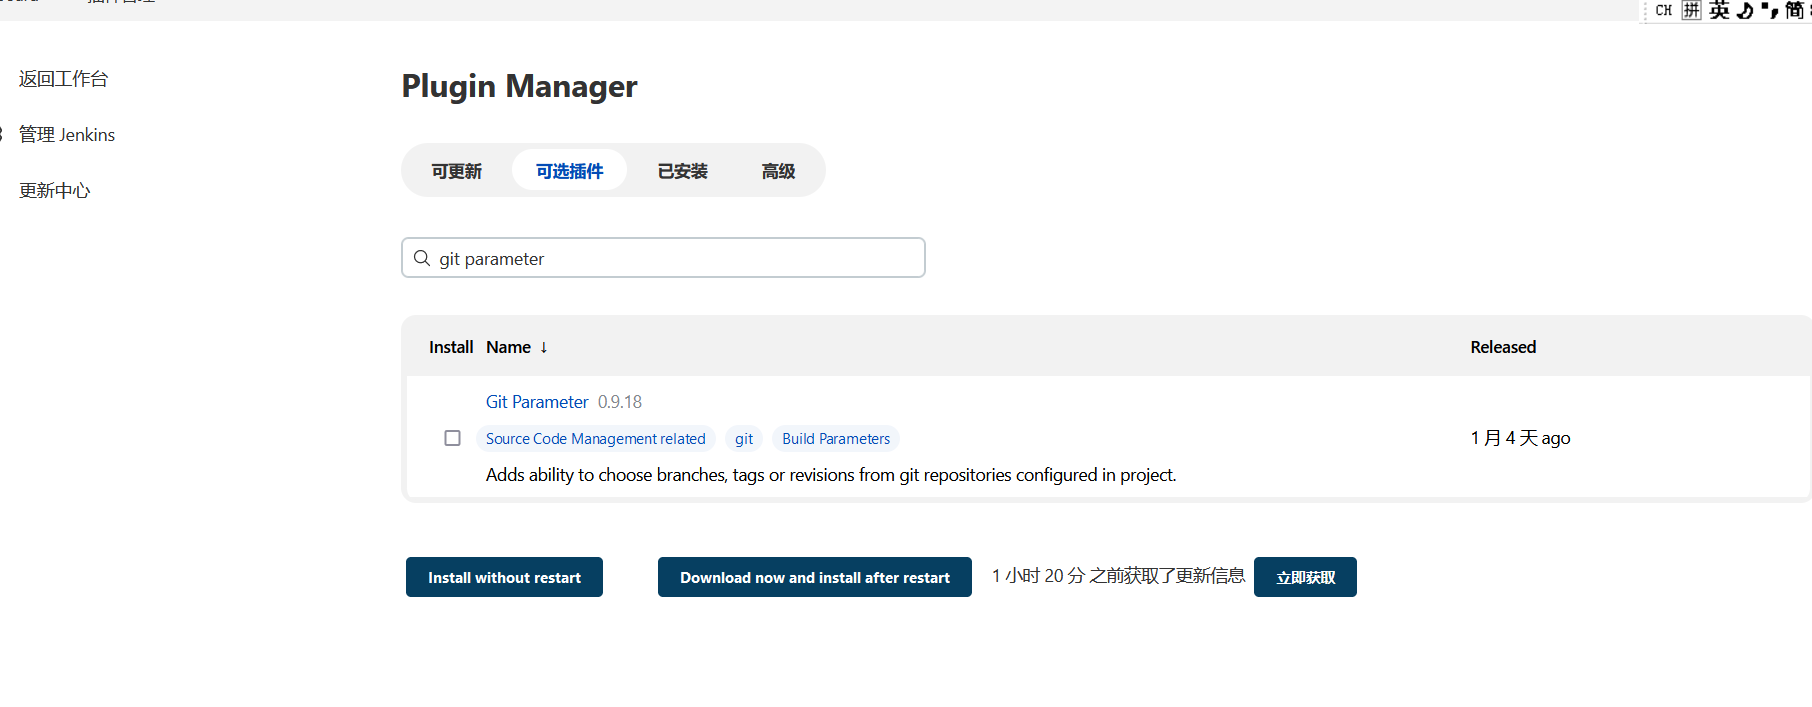1812x707 pixels.
Task: Click Download now and install after restart
Action: click(x=815, y=577)
